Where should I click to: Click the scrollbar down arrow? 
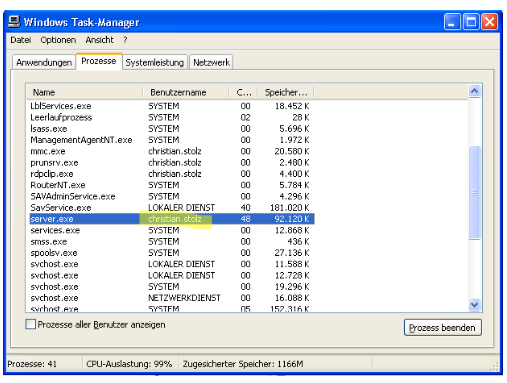(x=474, y=304)
